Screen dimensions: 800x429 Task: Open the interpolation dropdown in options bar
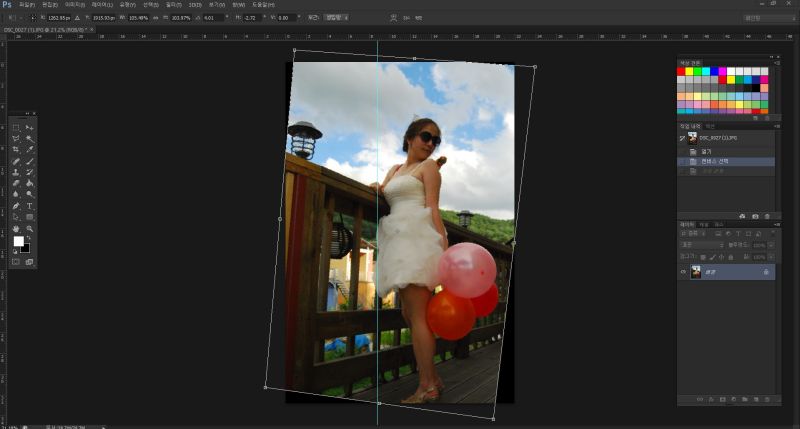[336, 18]
